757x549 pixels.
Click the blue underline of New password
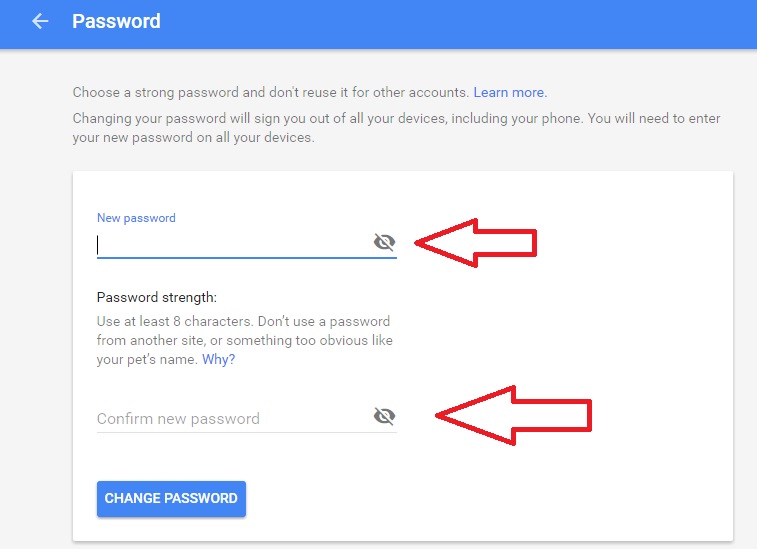[247, 258]
